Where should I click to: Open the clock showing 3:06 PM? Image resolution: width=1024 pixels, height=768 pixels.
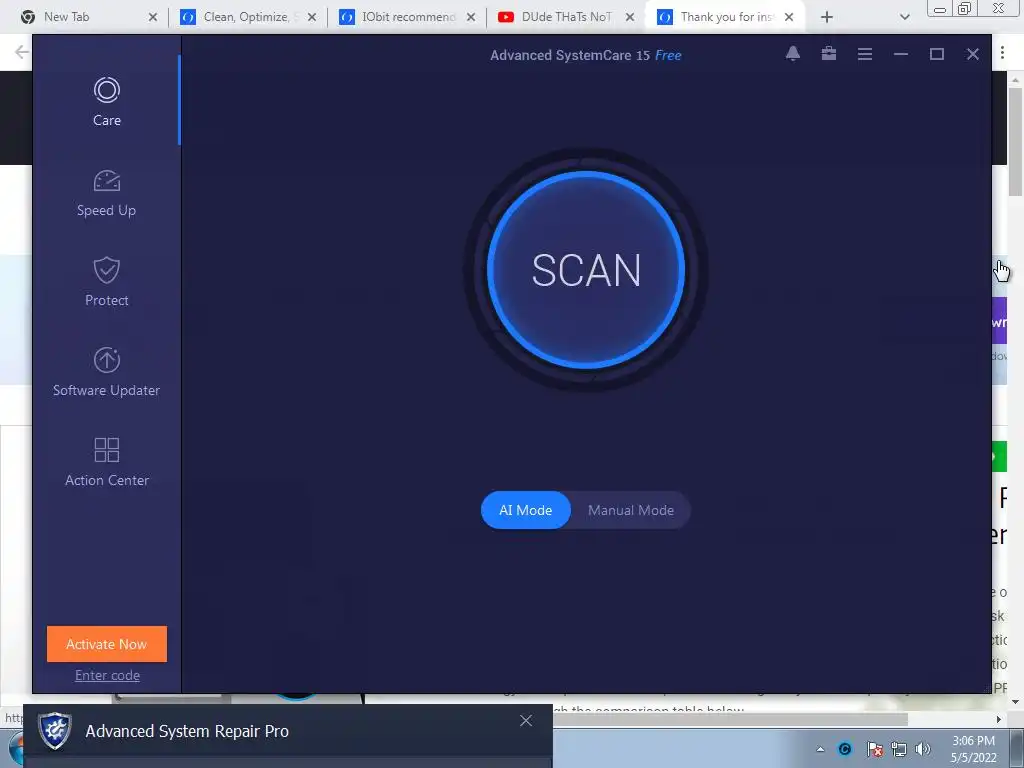973,749
